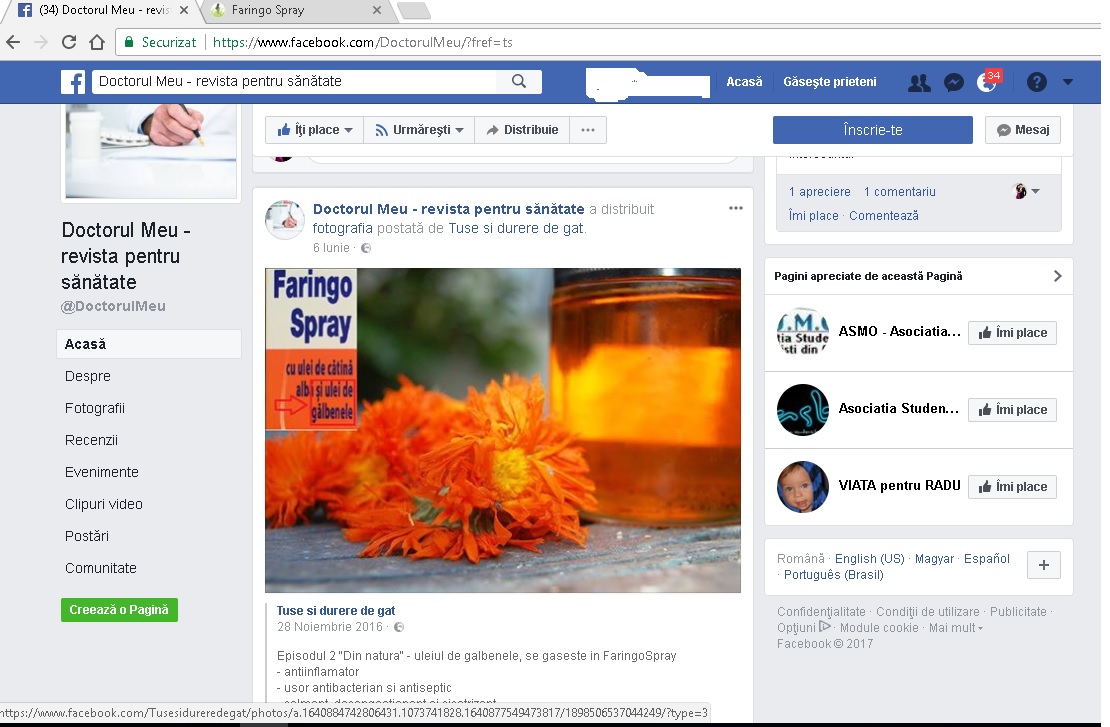Viewport: 1110px width, 727px height.
Task: Open Doctorul Meu post author link
Action: (x=449, y=209)
